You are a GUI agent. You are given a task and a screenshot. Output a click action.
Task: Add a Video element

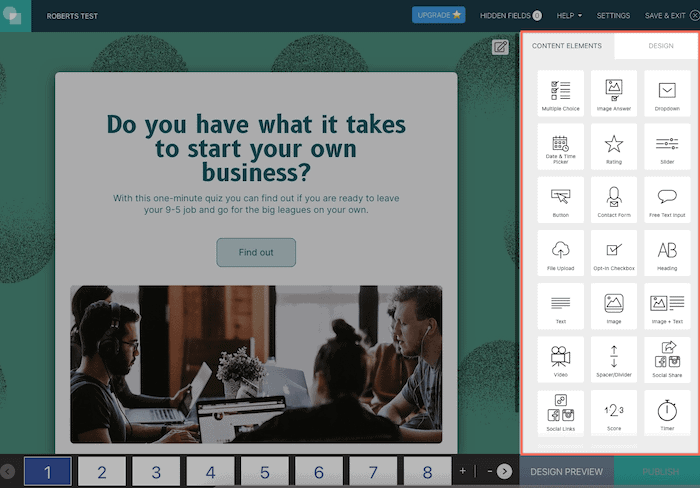coord(560,359)
